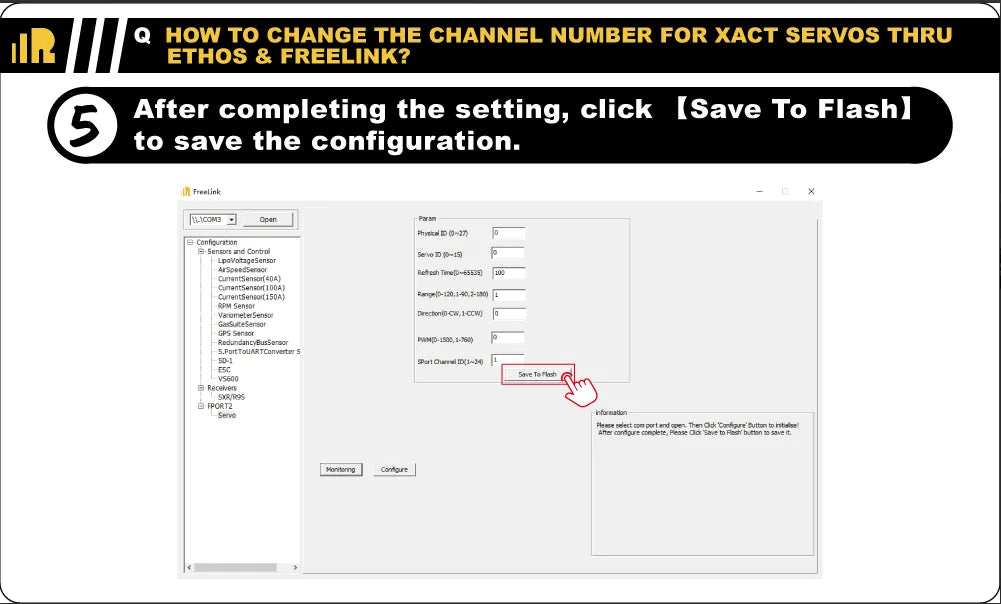Select RPM Sensor in the tree

[x=236, y=306]
